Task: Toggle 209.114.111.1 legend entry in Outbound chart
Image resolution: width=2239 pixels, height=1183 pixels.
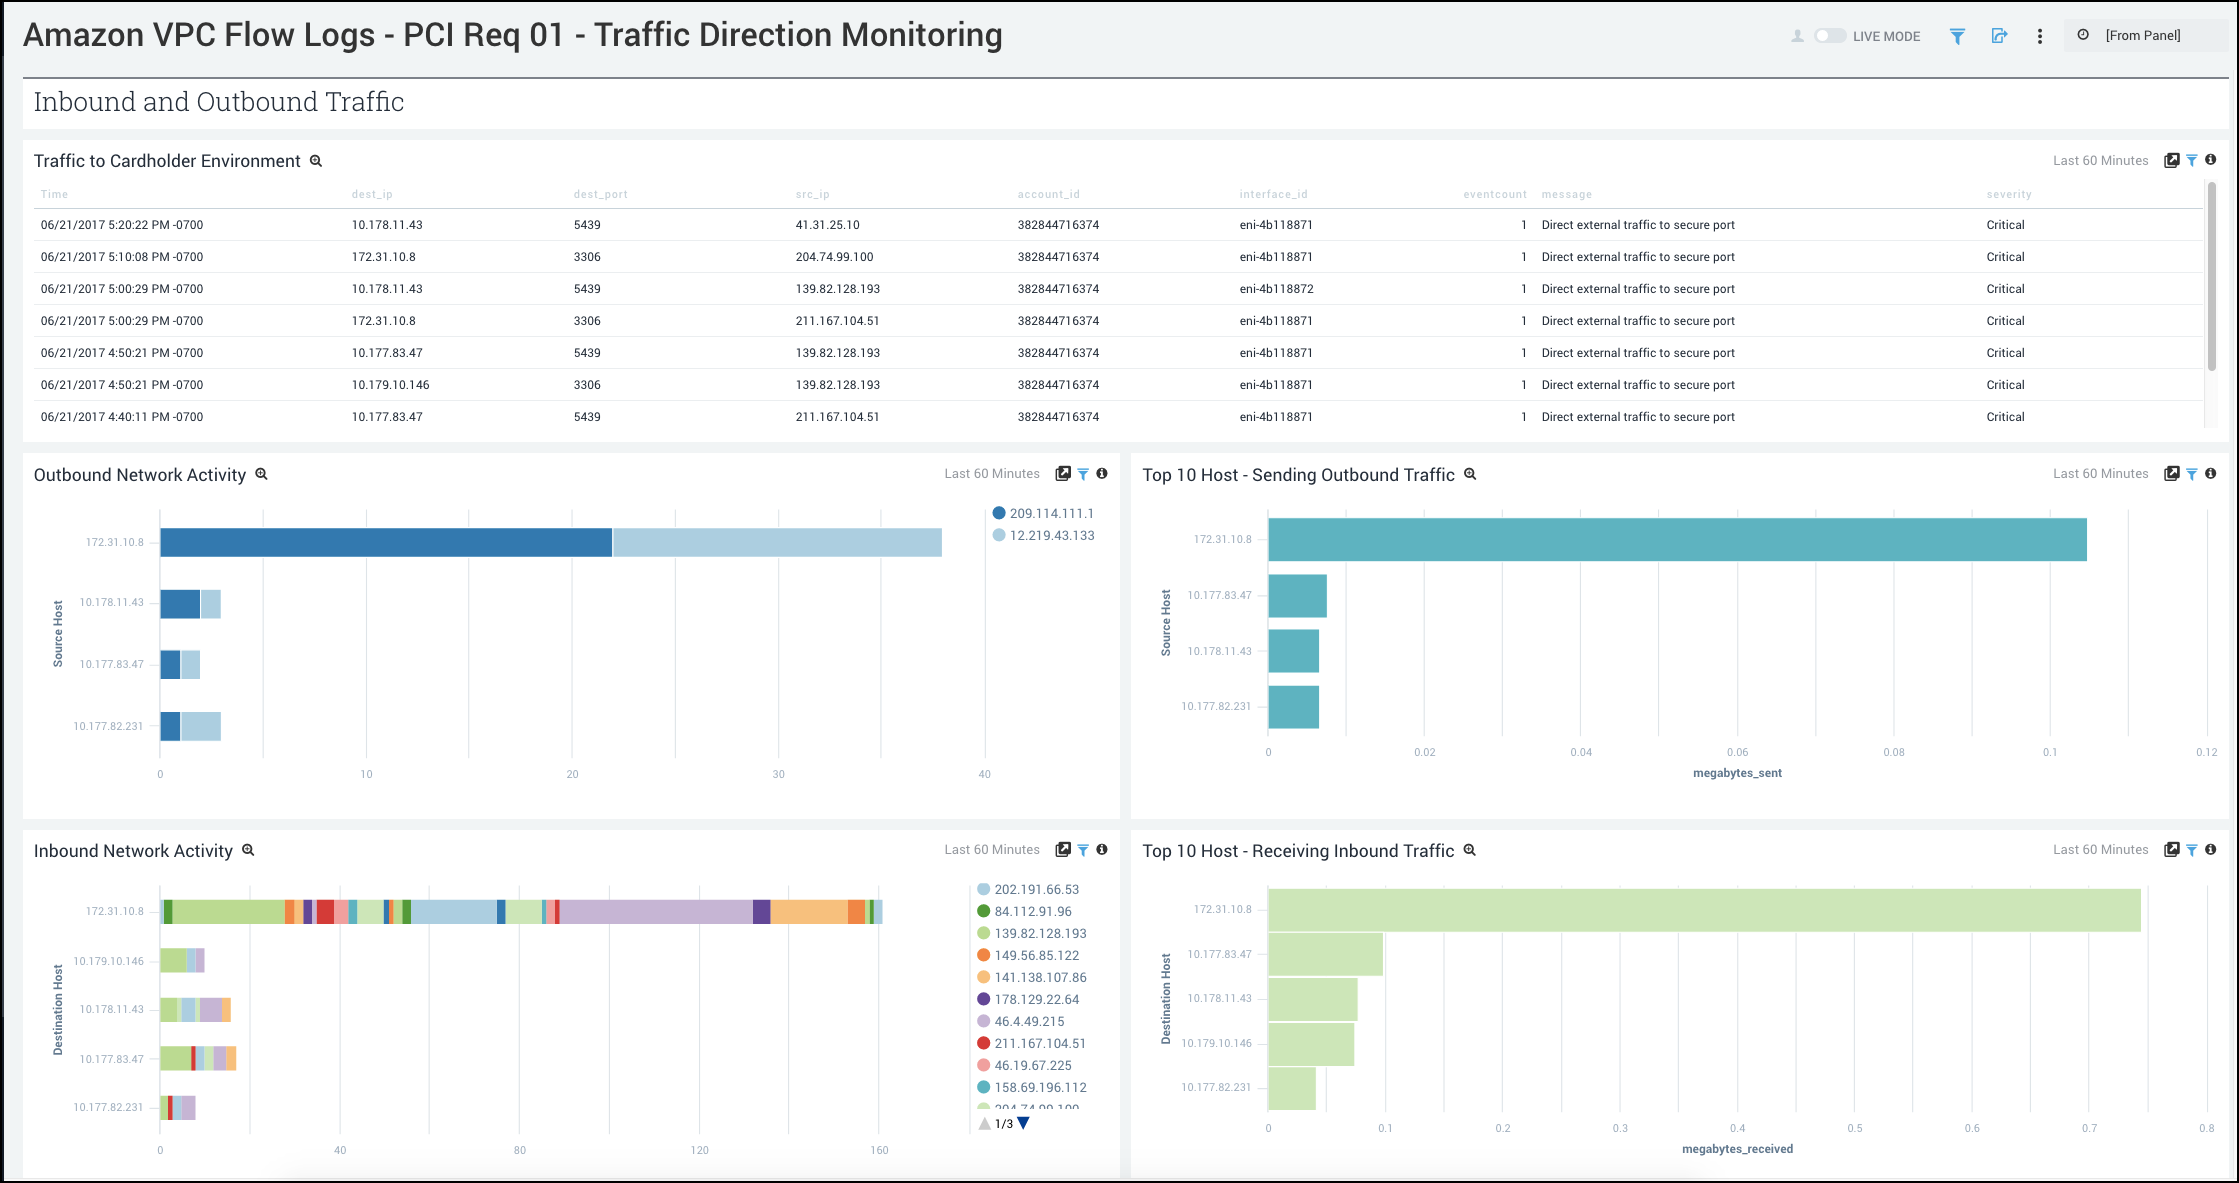Action: [x=1051, y=513]
